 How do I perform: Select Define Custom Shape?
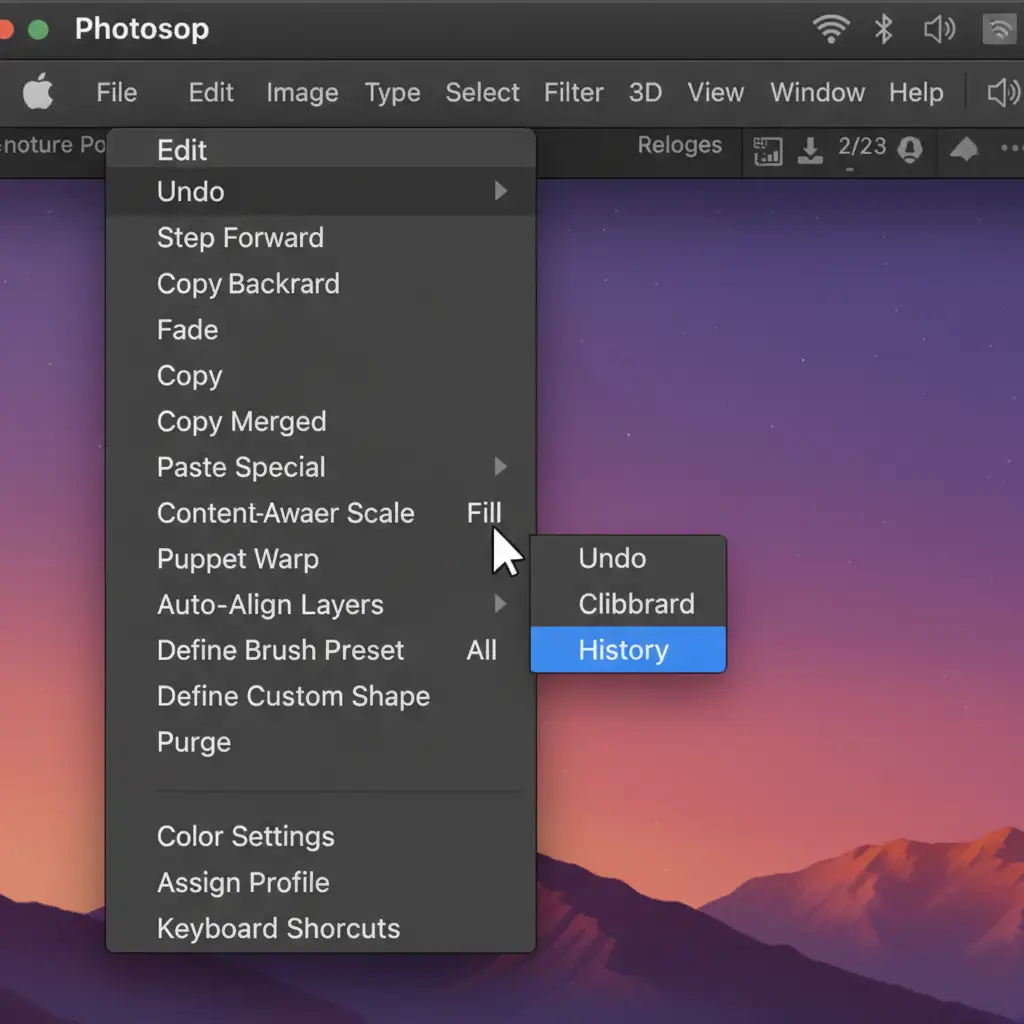tap(293, 696)
